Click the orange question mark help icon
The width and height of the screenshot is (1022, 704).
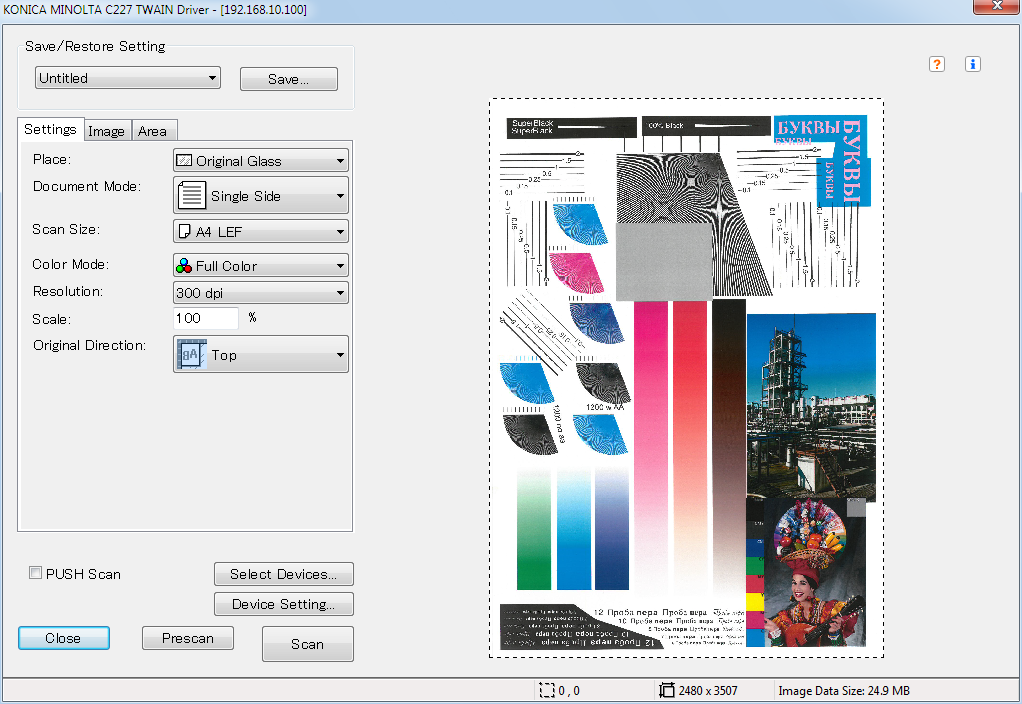[937, 64]
